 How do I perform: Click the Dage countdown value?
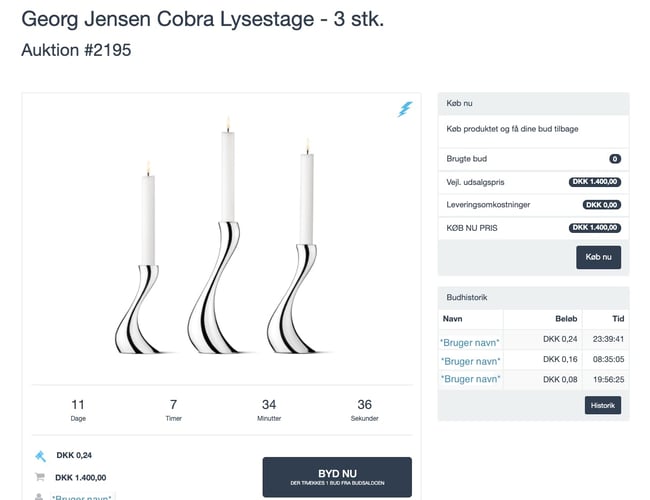click(x=78, y=405)
